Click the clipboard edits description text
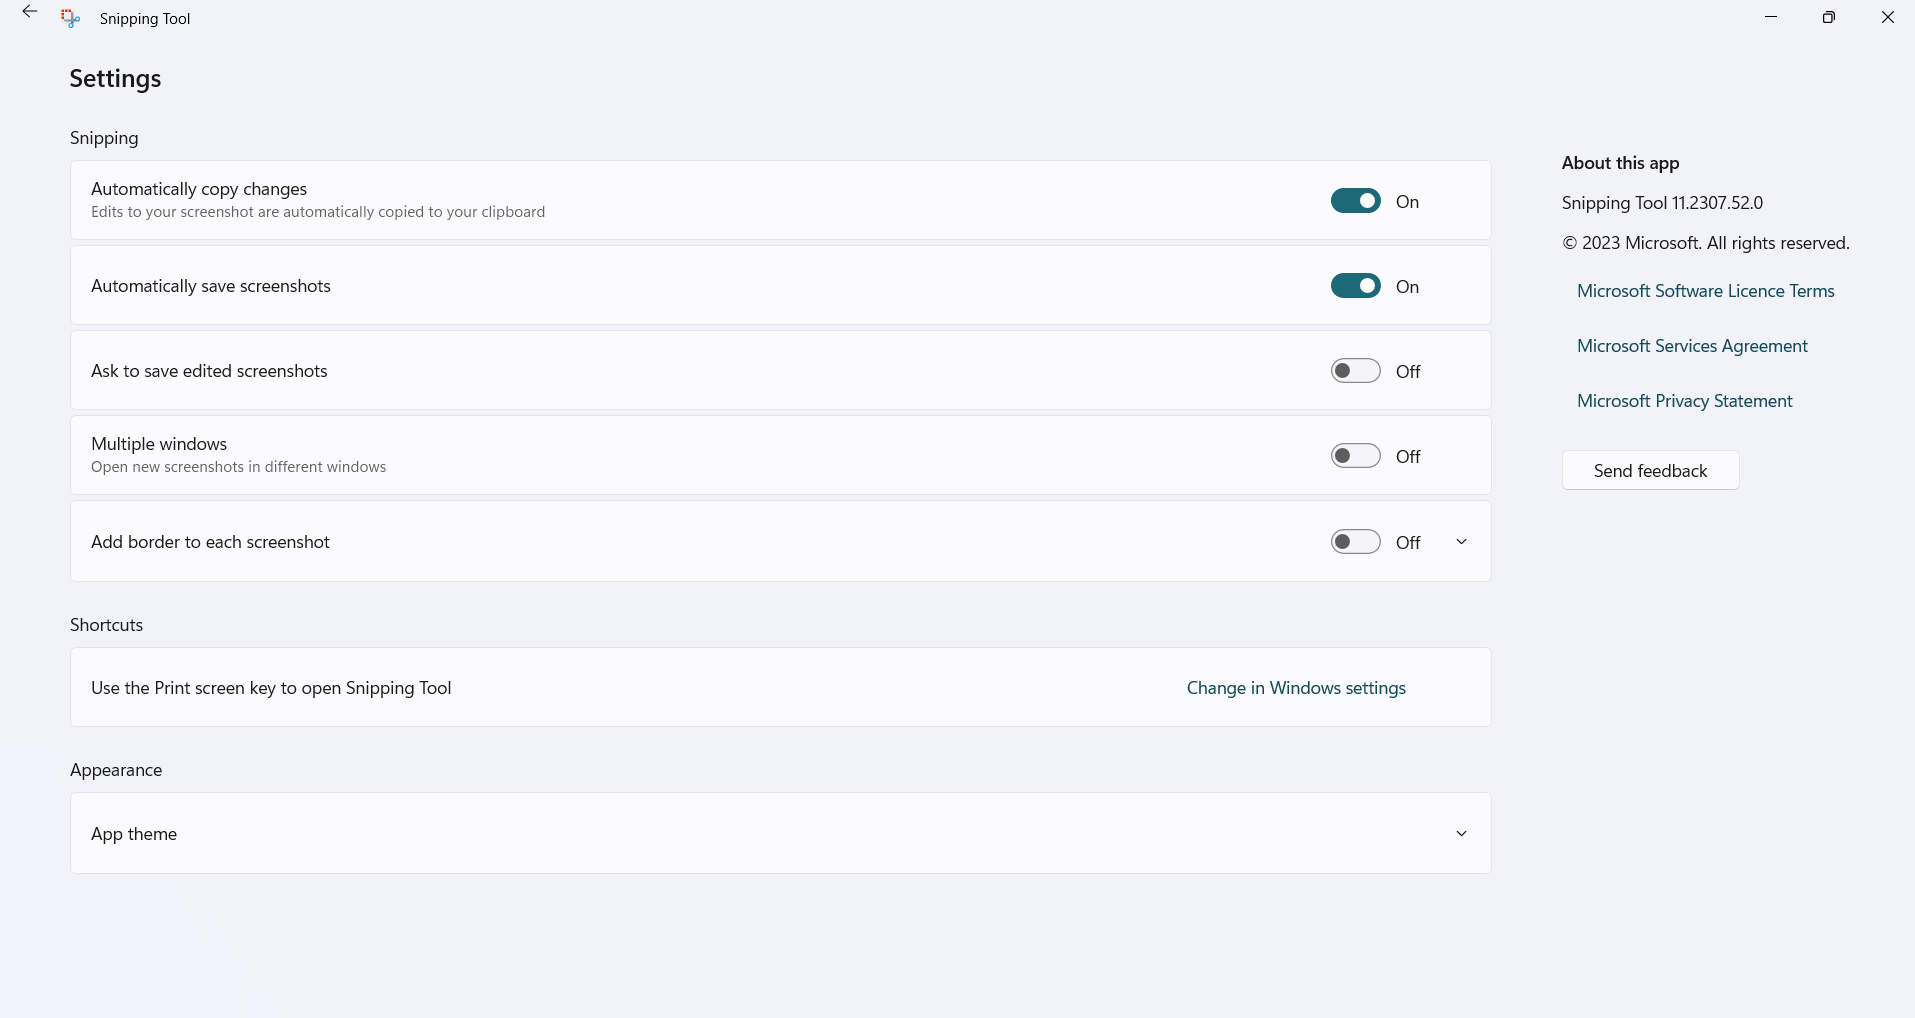The width and height of the screenshot is (1915, 1018). pos(318,212)
